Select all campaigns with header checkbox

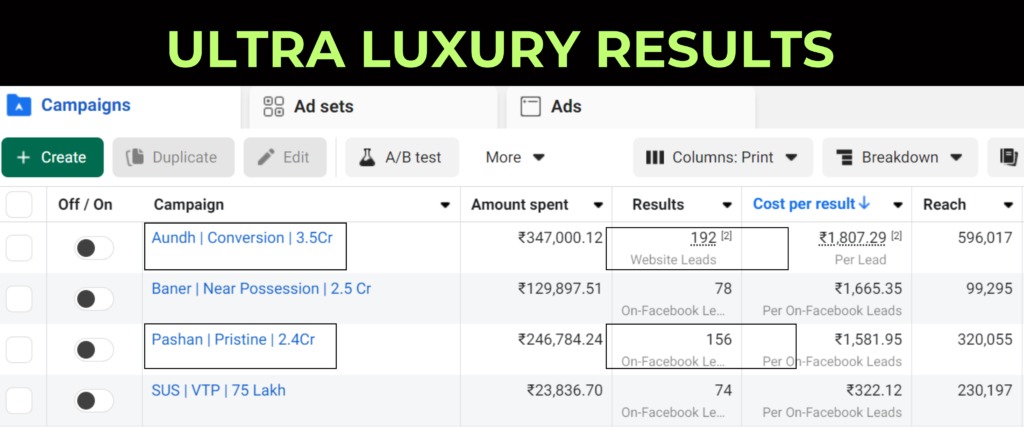point(19,205)
